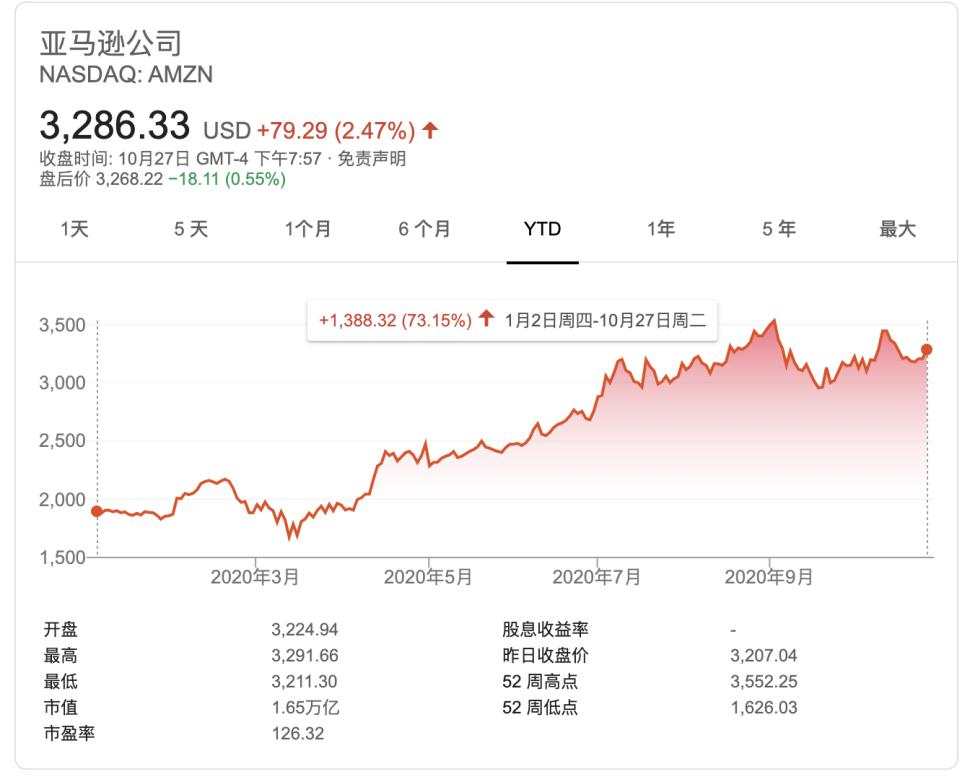Image resolution: width=970 pixels, height=777 pixels.
Task: Click the red up arrow beside 2.47%
Action: pyautogui.click(x=430, y=130)
